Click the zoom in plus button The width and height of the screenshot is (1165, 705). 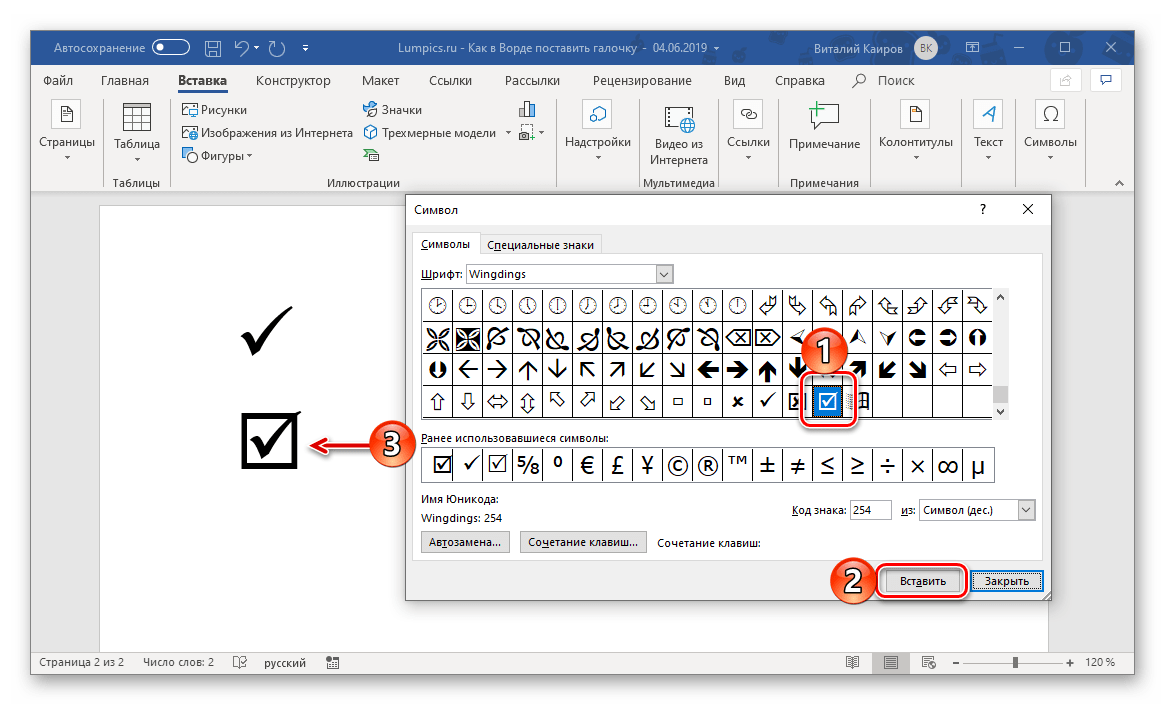pos(1069,663)
